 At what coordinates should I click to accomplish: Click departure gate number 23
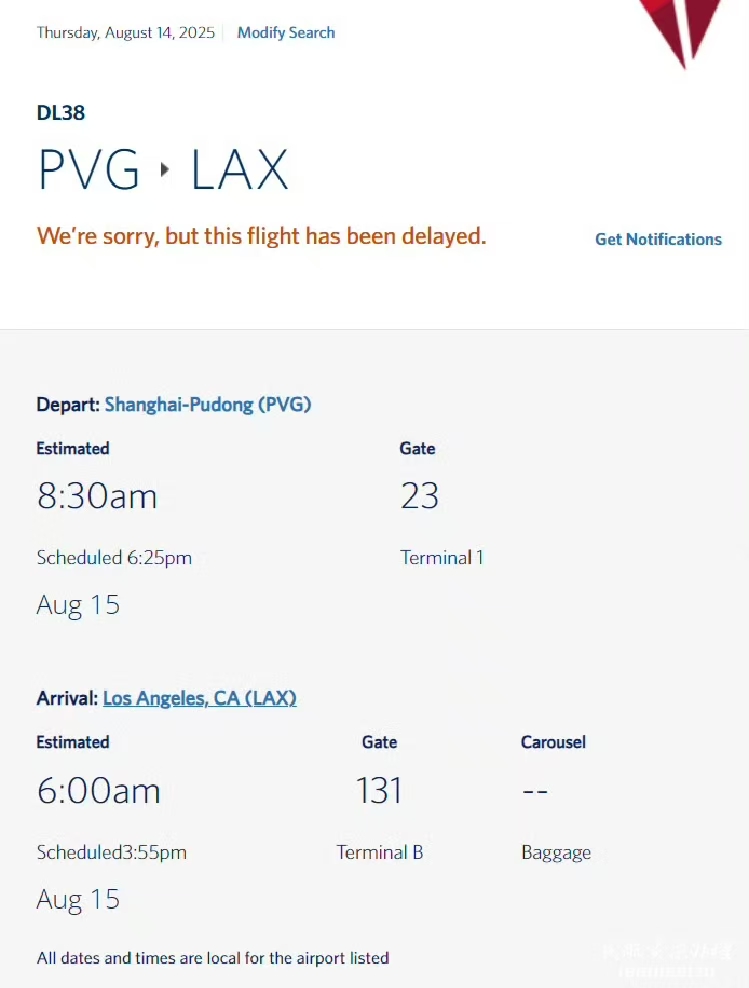pos(420,495)
